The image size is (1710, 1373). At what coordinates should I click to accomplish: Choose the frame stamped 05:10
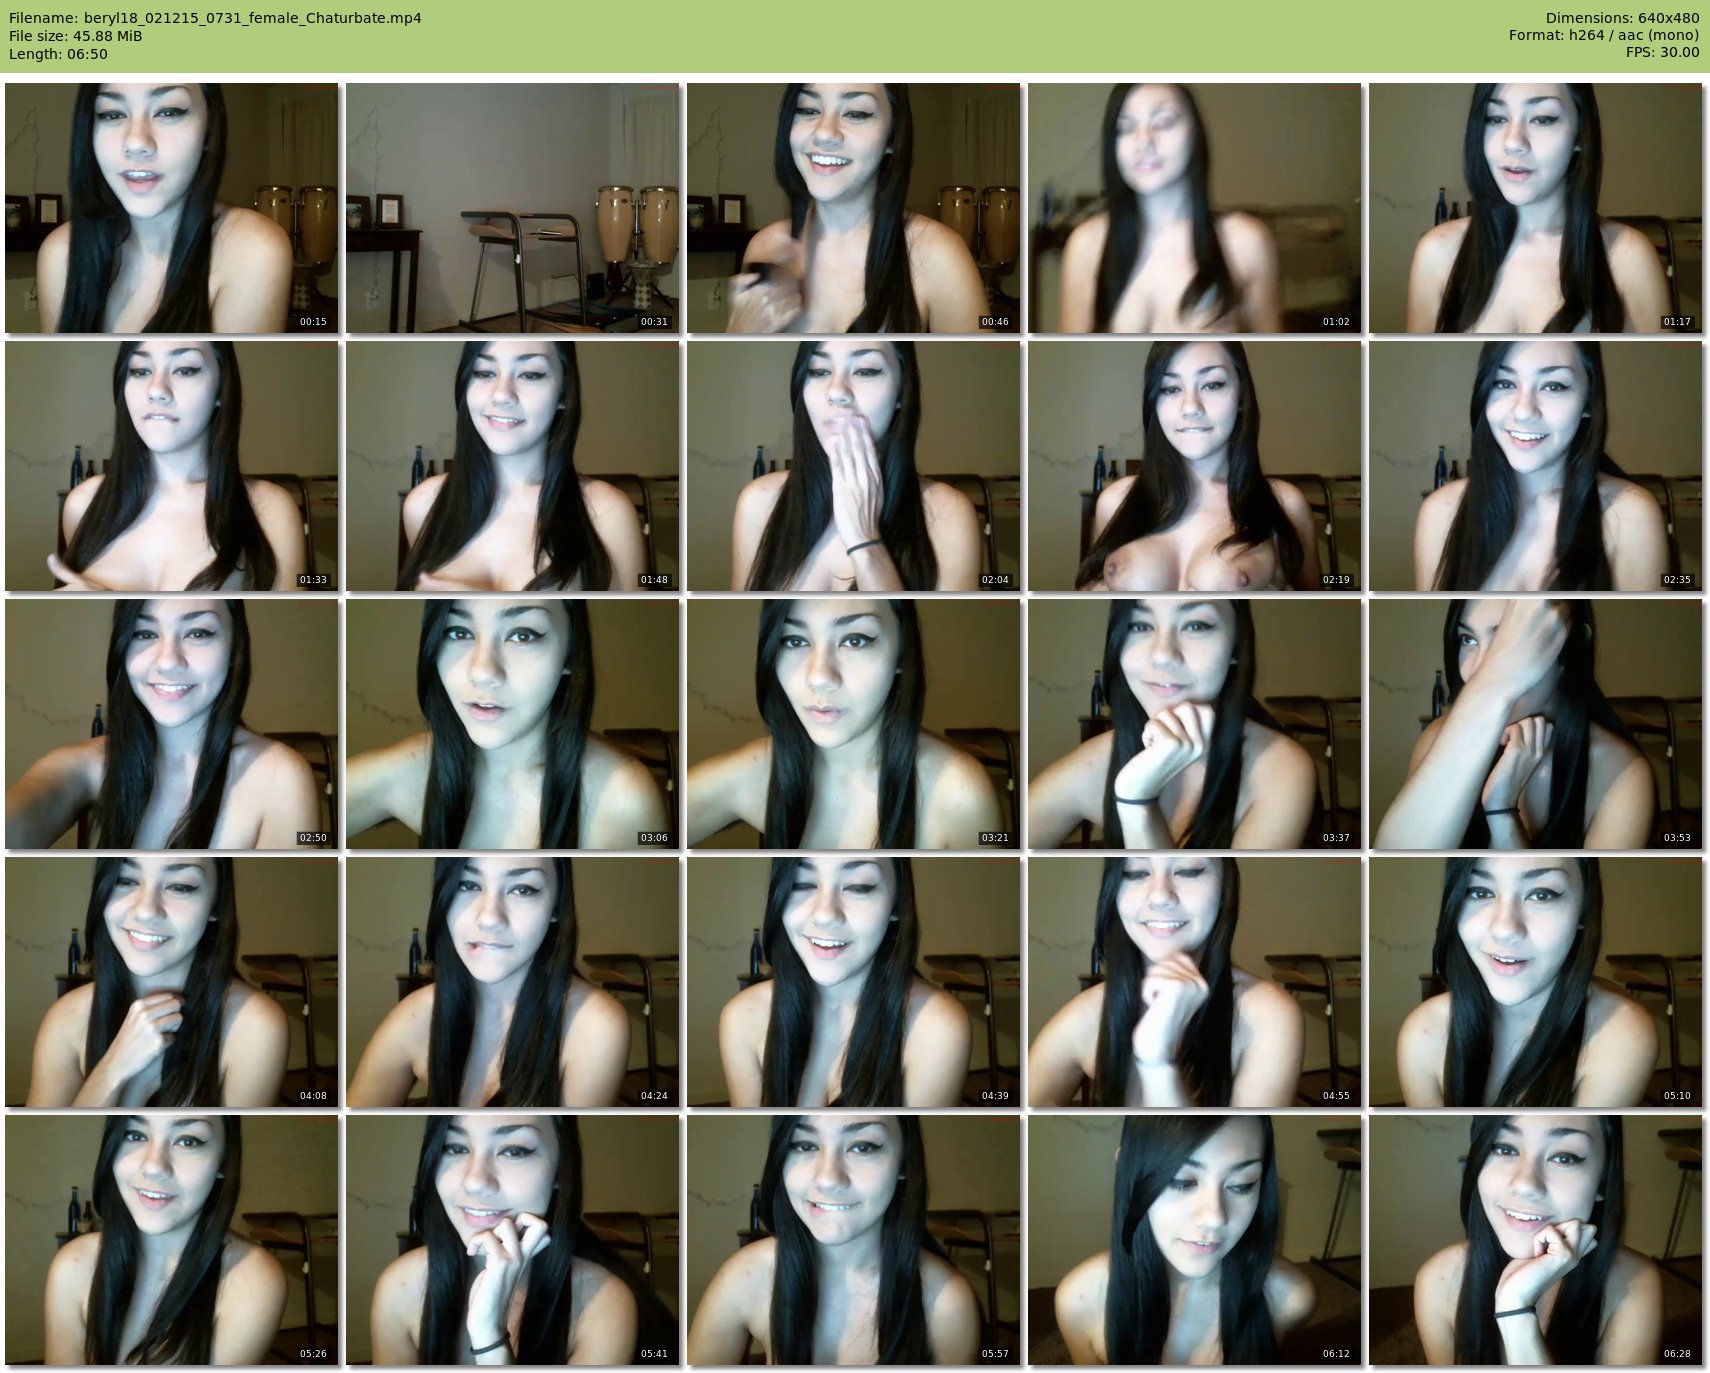(1535, 982)
